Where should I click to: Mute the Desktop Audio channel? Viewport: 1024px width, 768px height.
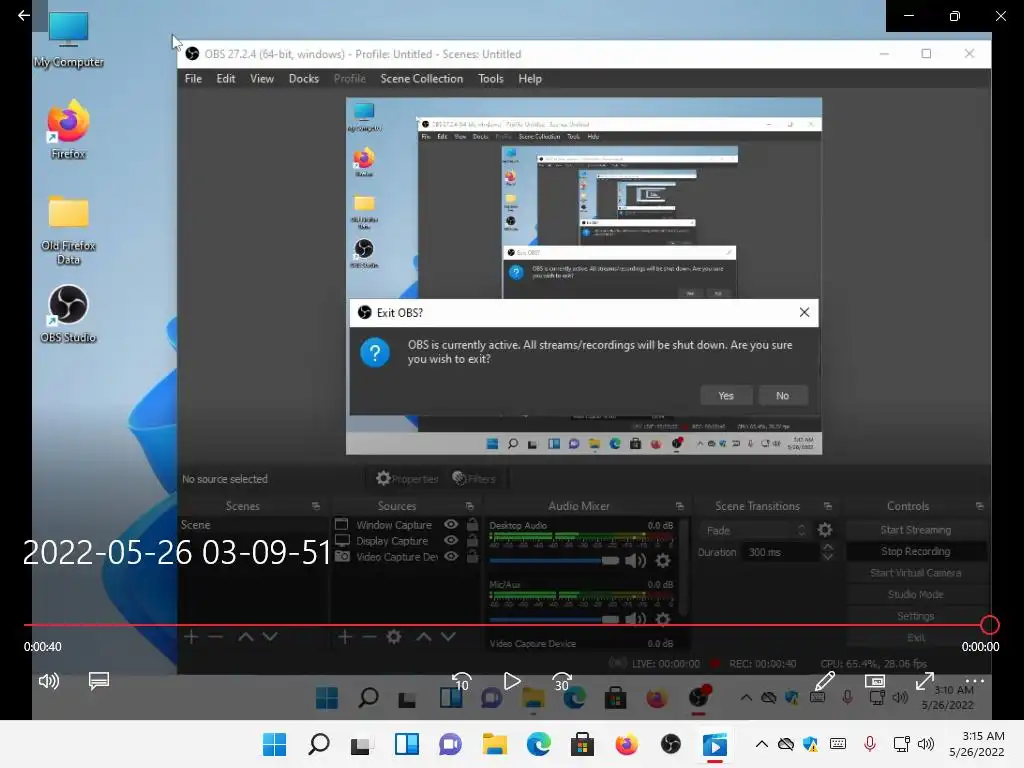click(x=635, y=560)
